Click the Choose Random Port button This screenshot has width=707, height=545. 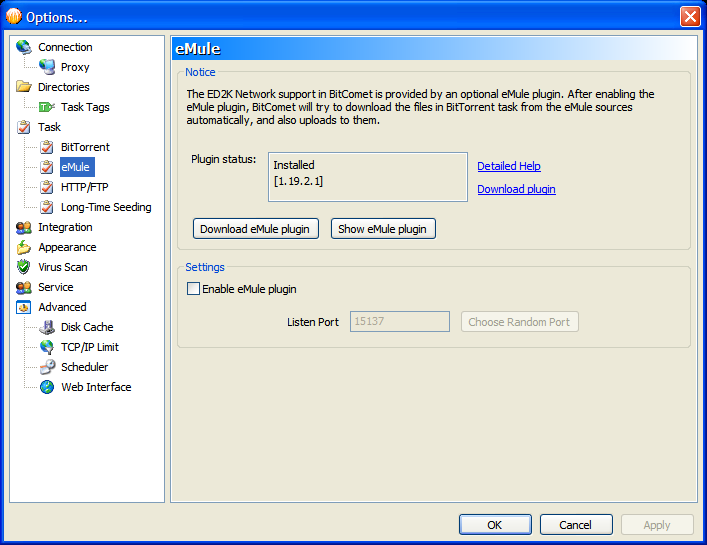click(x=519, y=322)
